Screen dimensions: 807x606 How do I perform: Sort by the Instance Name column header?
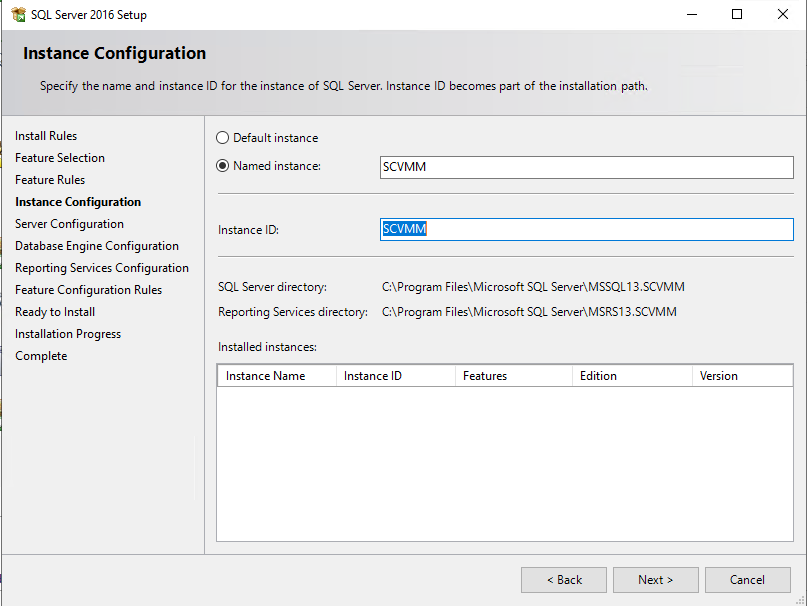point(277,376)
